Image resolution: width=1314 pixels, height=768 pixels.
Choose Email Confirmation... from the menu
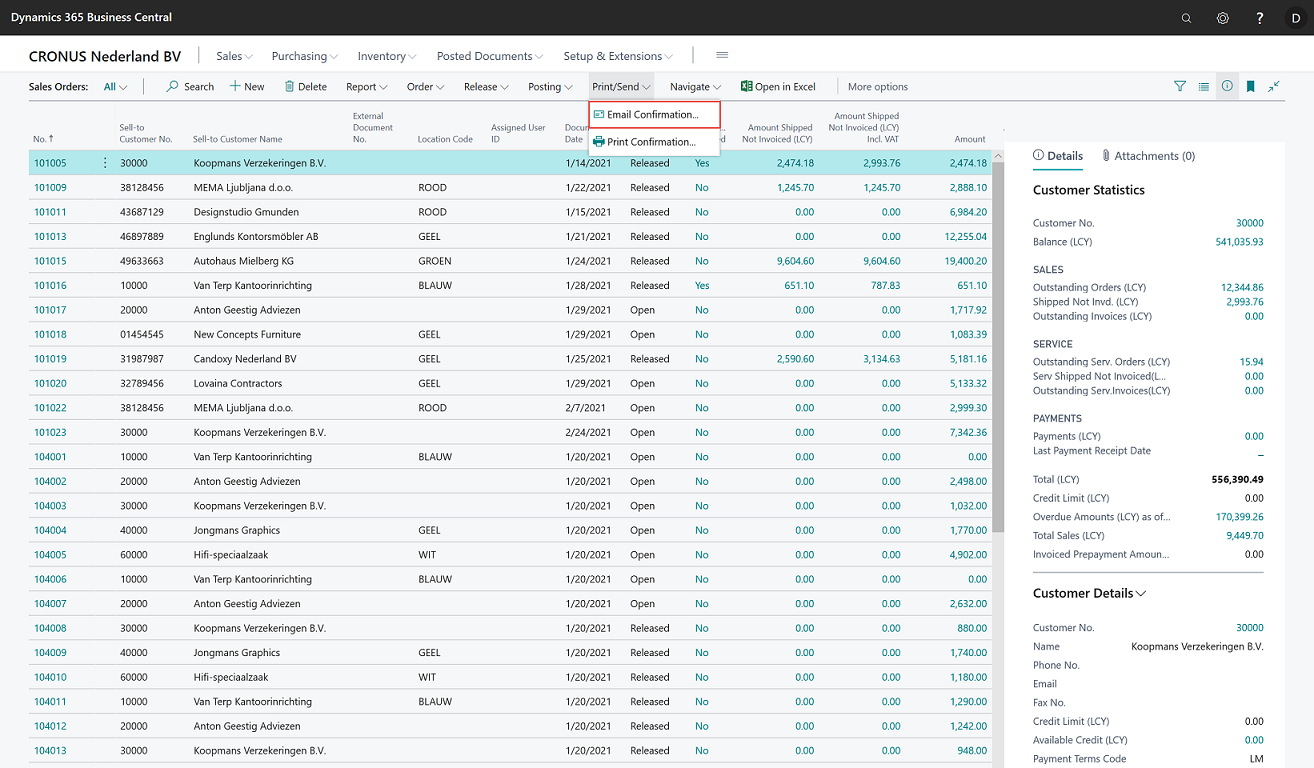pos(654,115)
